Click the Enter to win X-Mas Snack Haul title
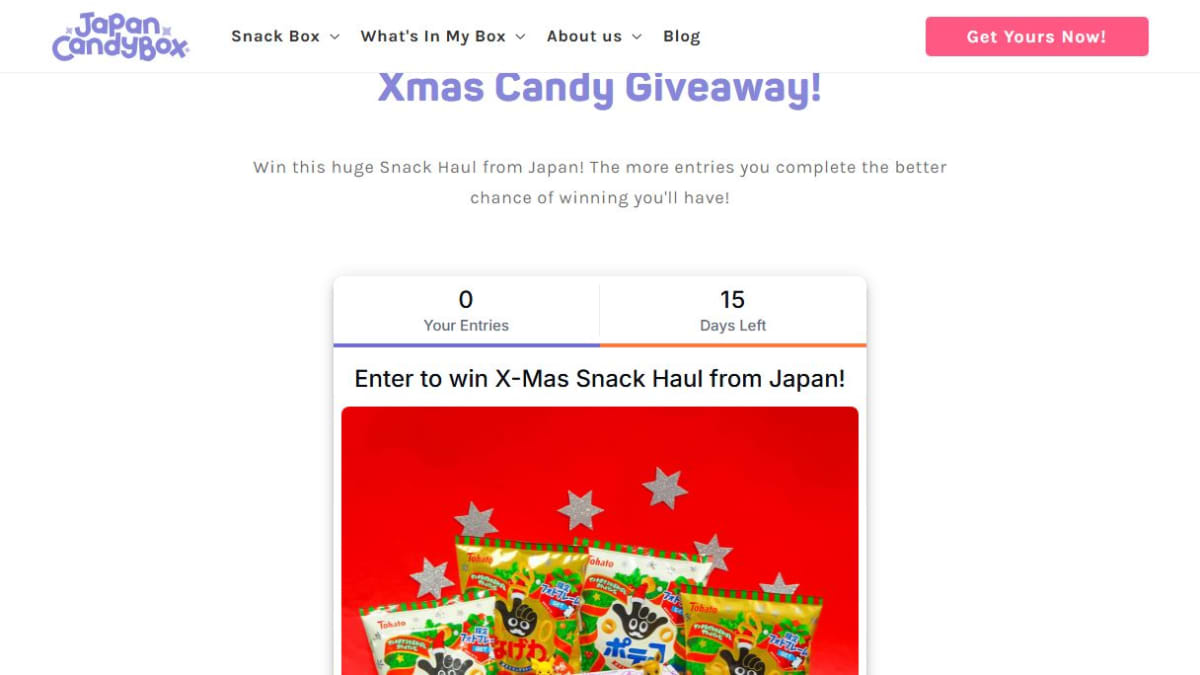The image size is (1200, 675). tap(600, 379)
